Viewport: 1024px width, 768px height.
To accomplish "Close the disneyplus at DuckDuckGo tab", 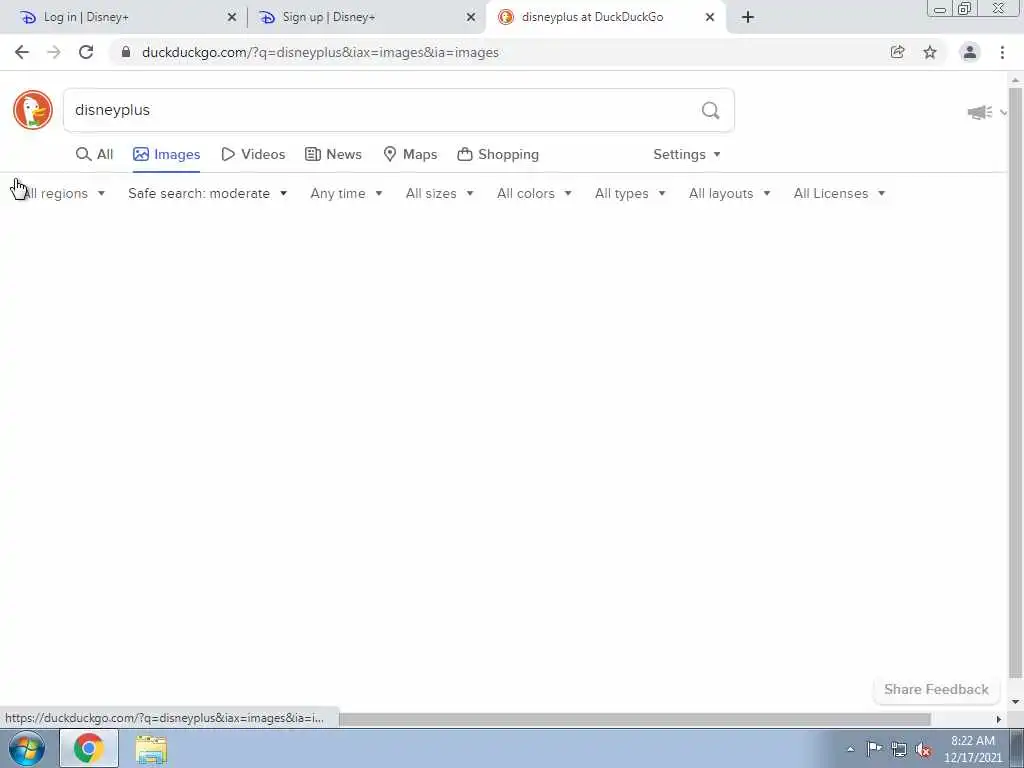I will click(x=710, y=17).
